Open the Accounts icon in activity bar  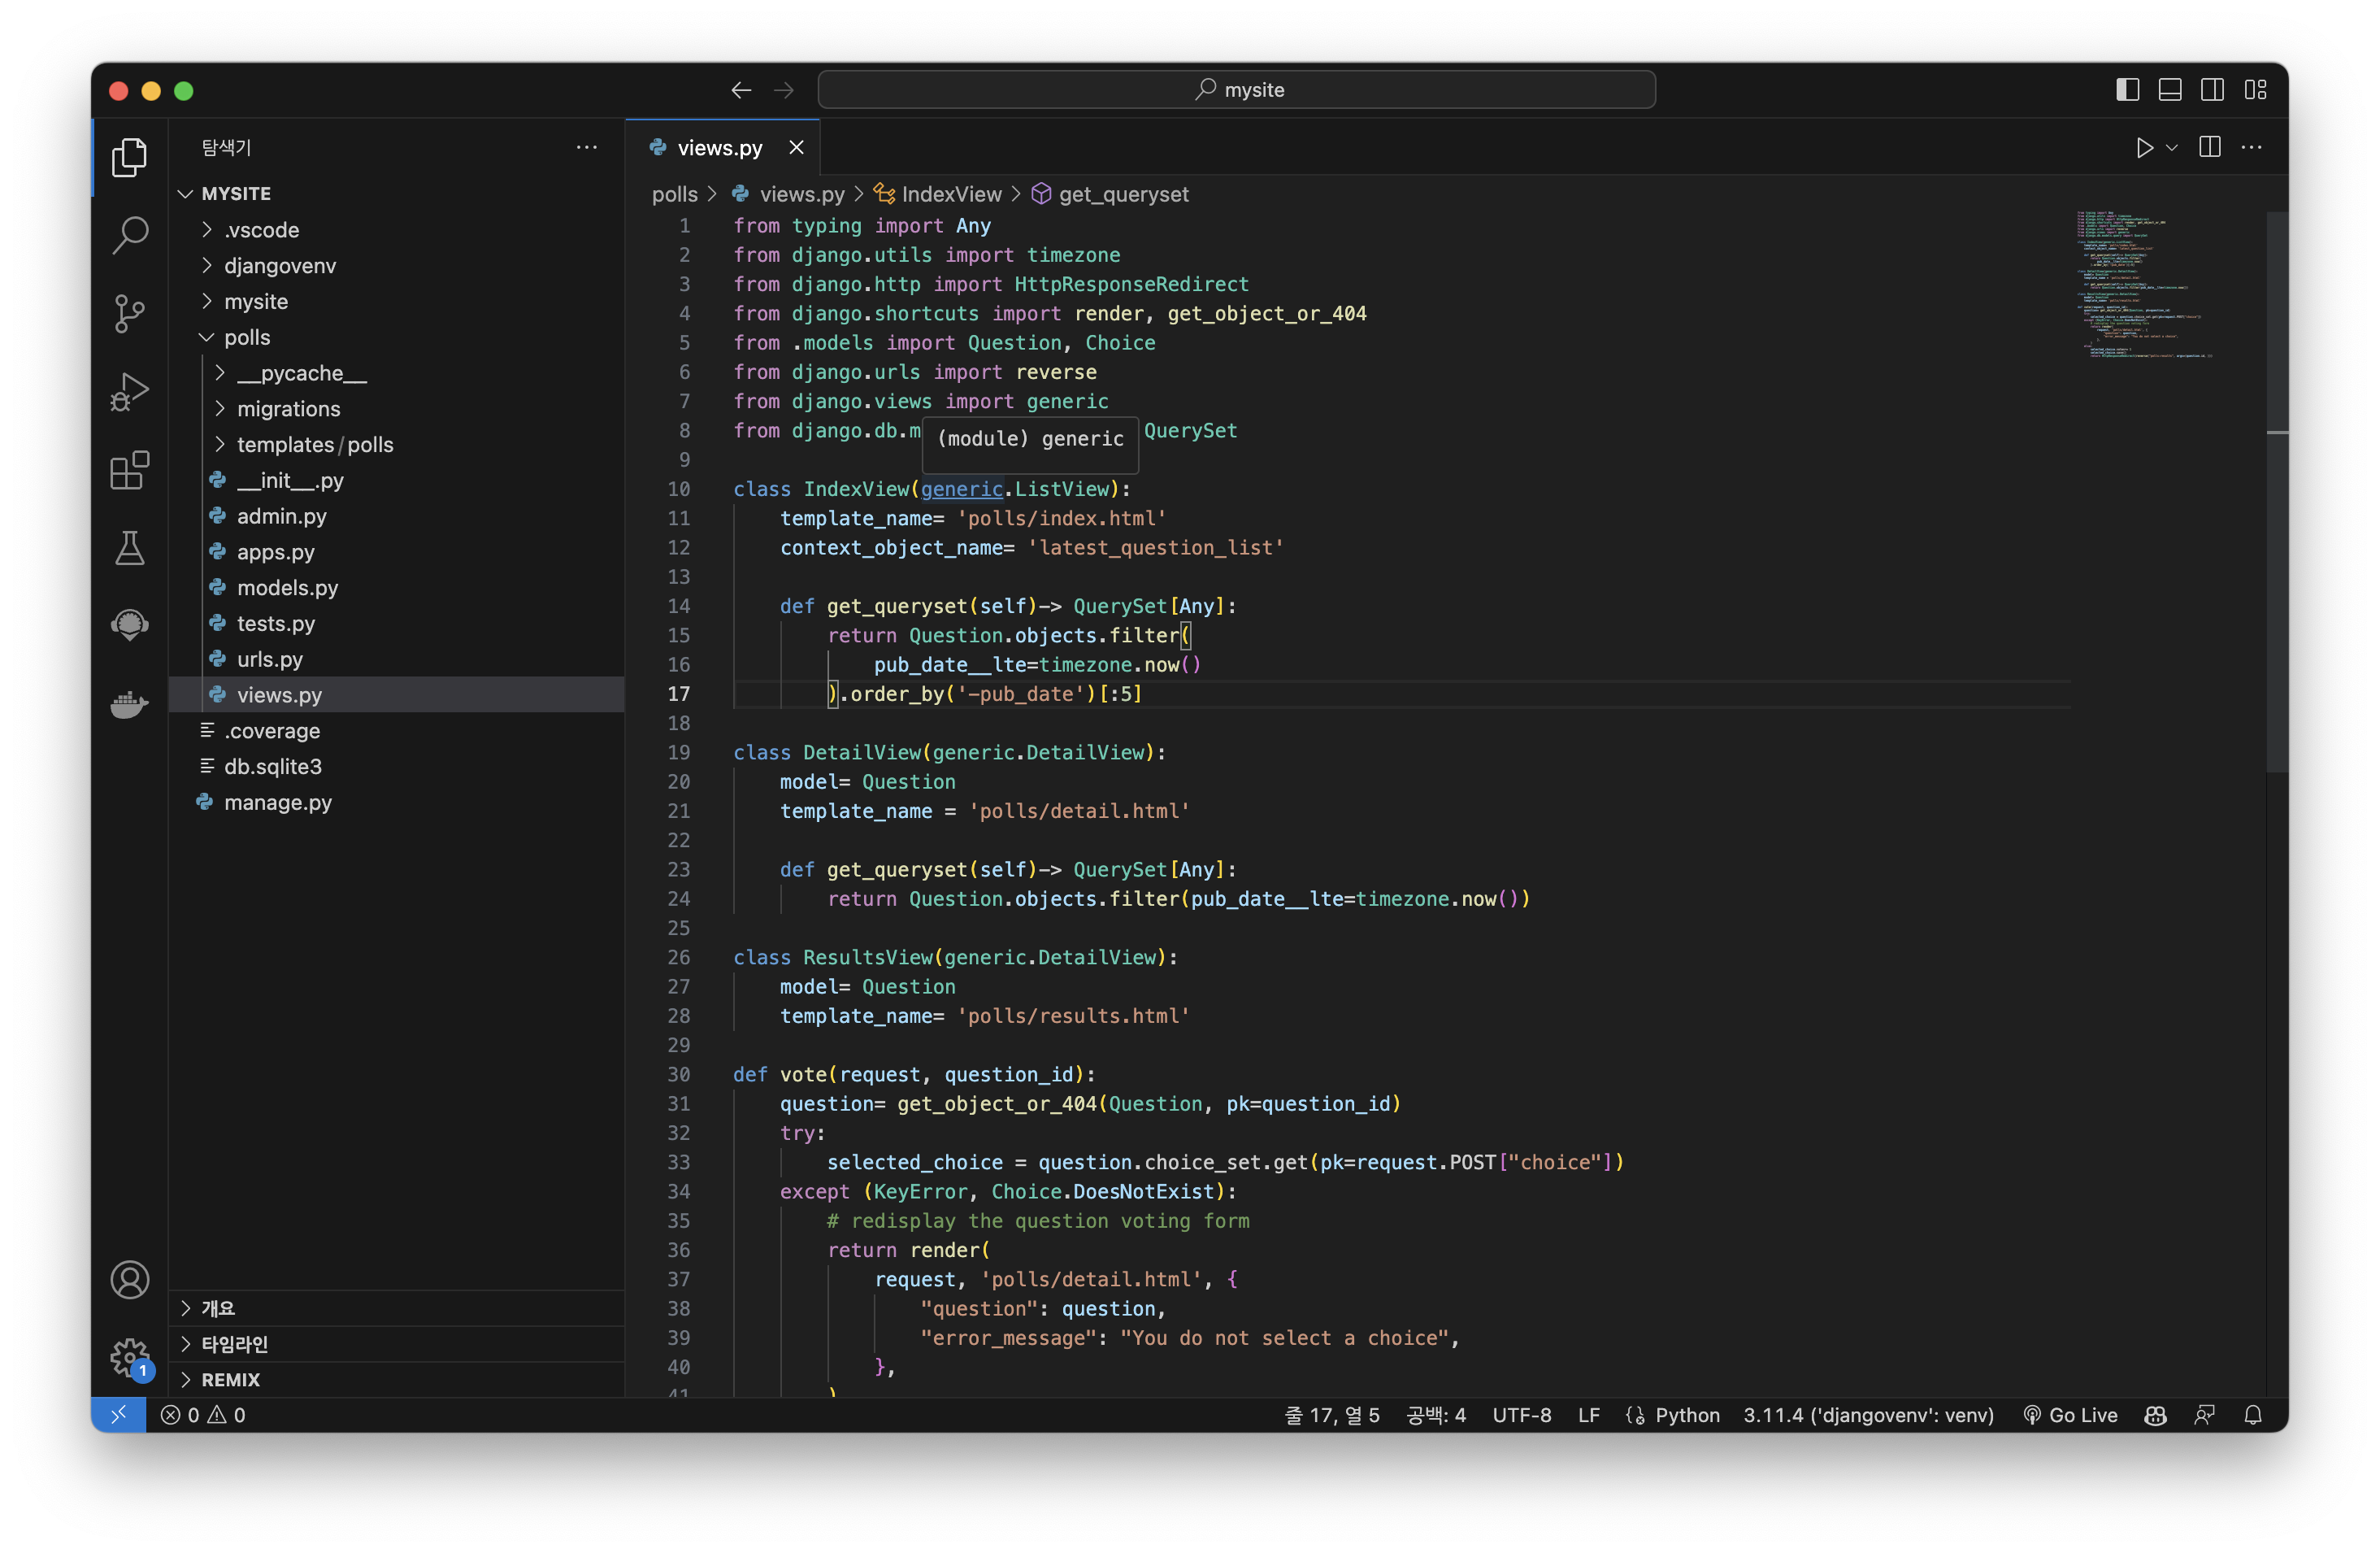pos(129,1279)
